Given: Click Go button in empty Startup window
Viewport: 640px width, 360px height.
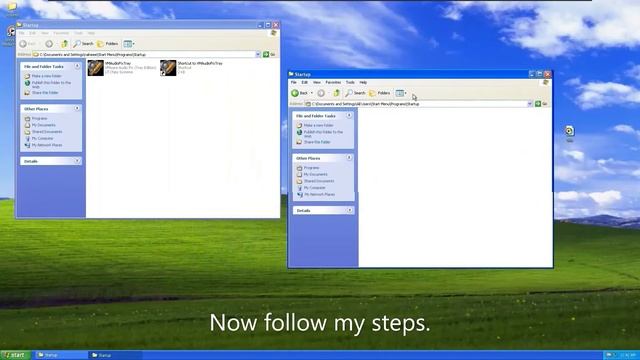Looking at the screenshot, I should (x=541, y=104).
